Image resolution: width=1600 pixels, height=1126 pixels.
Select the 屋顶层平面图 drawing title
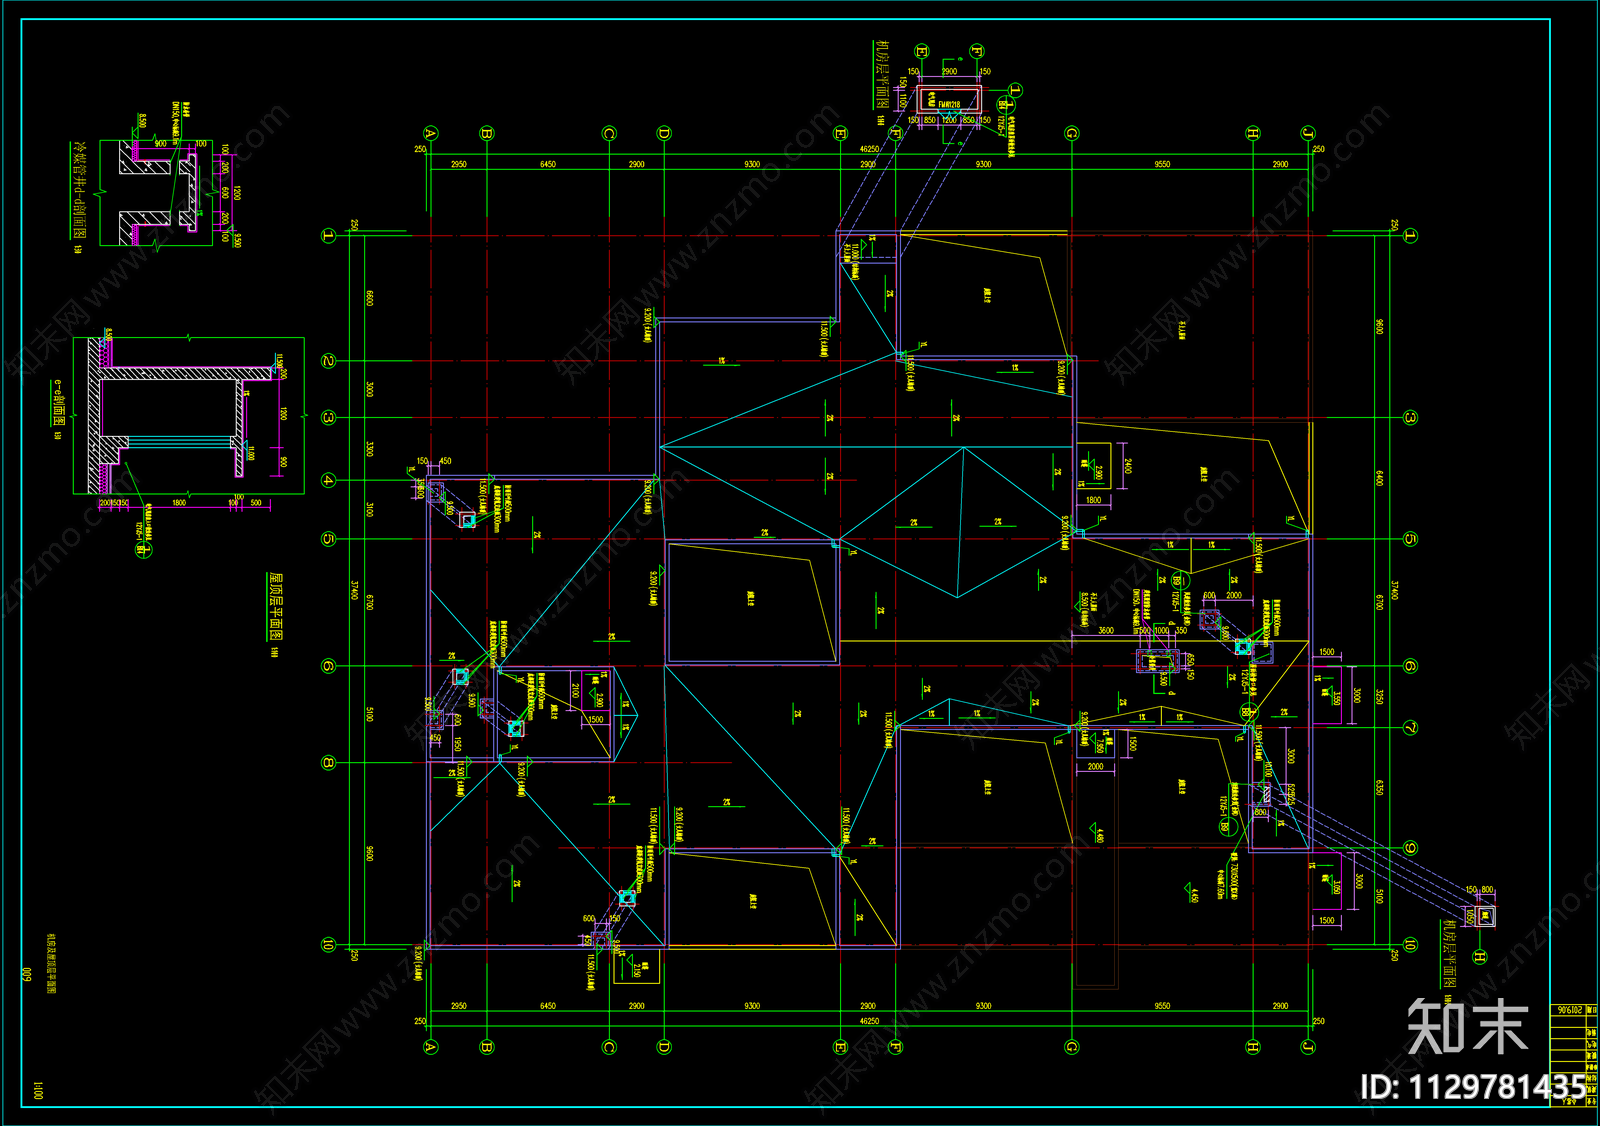point(276,607)
